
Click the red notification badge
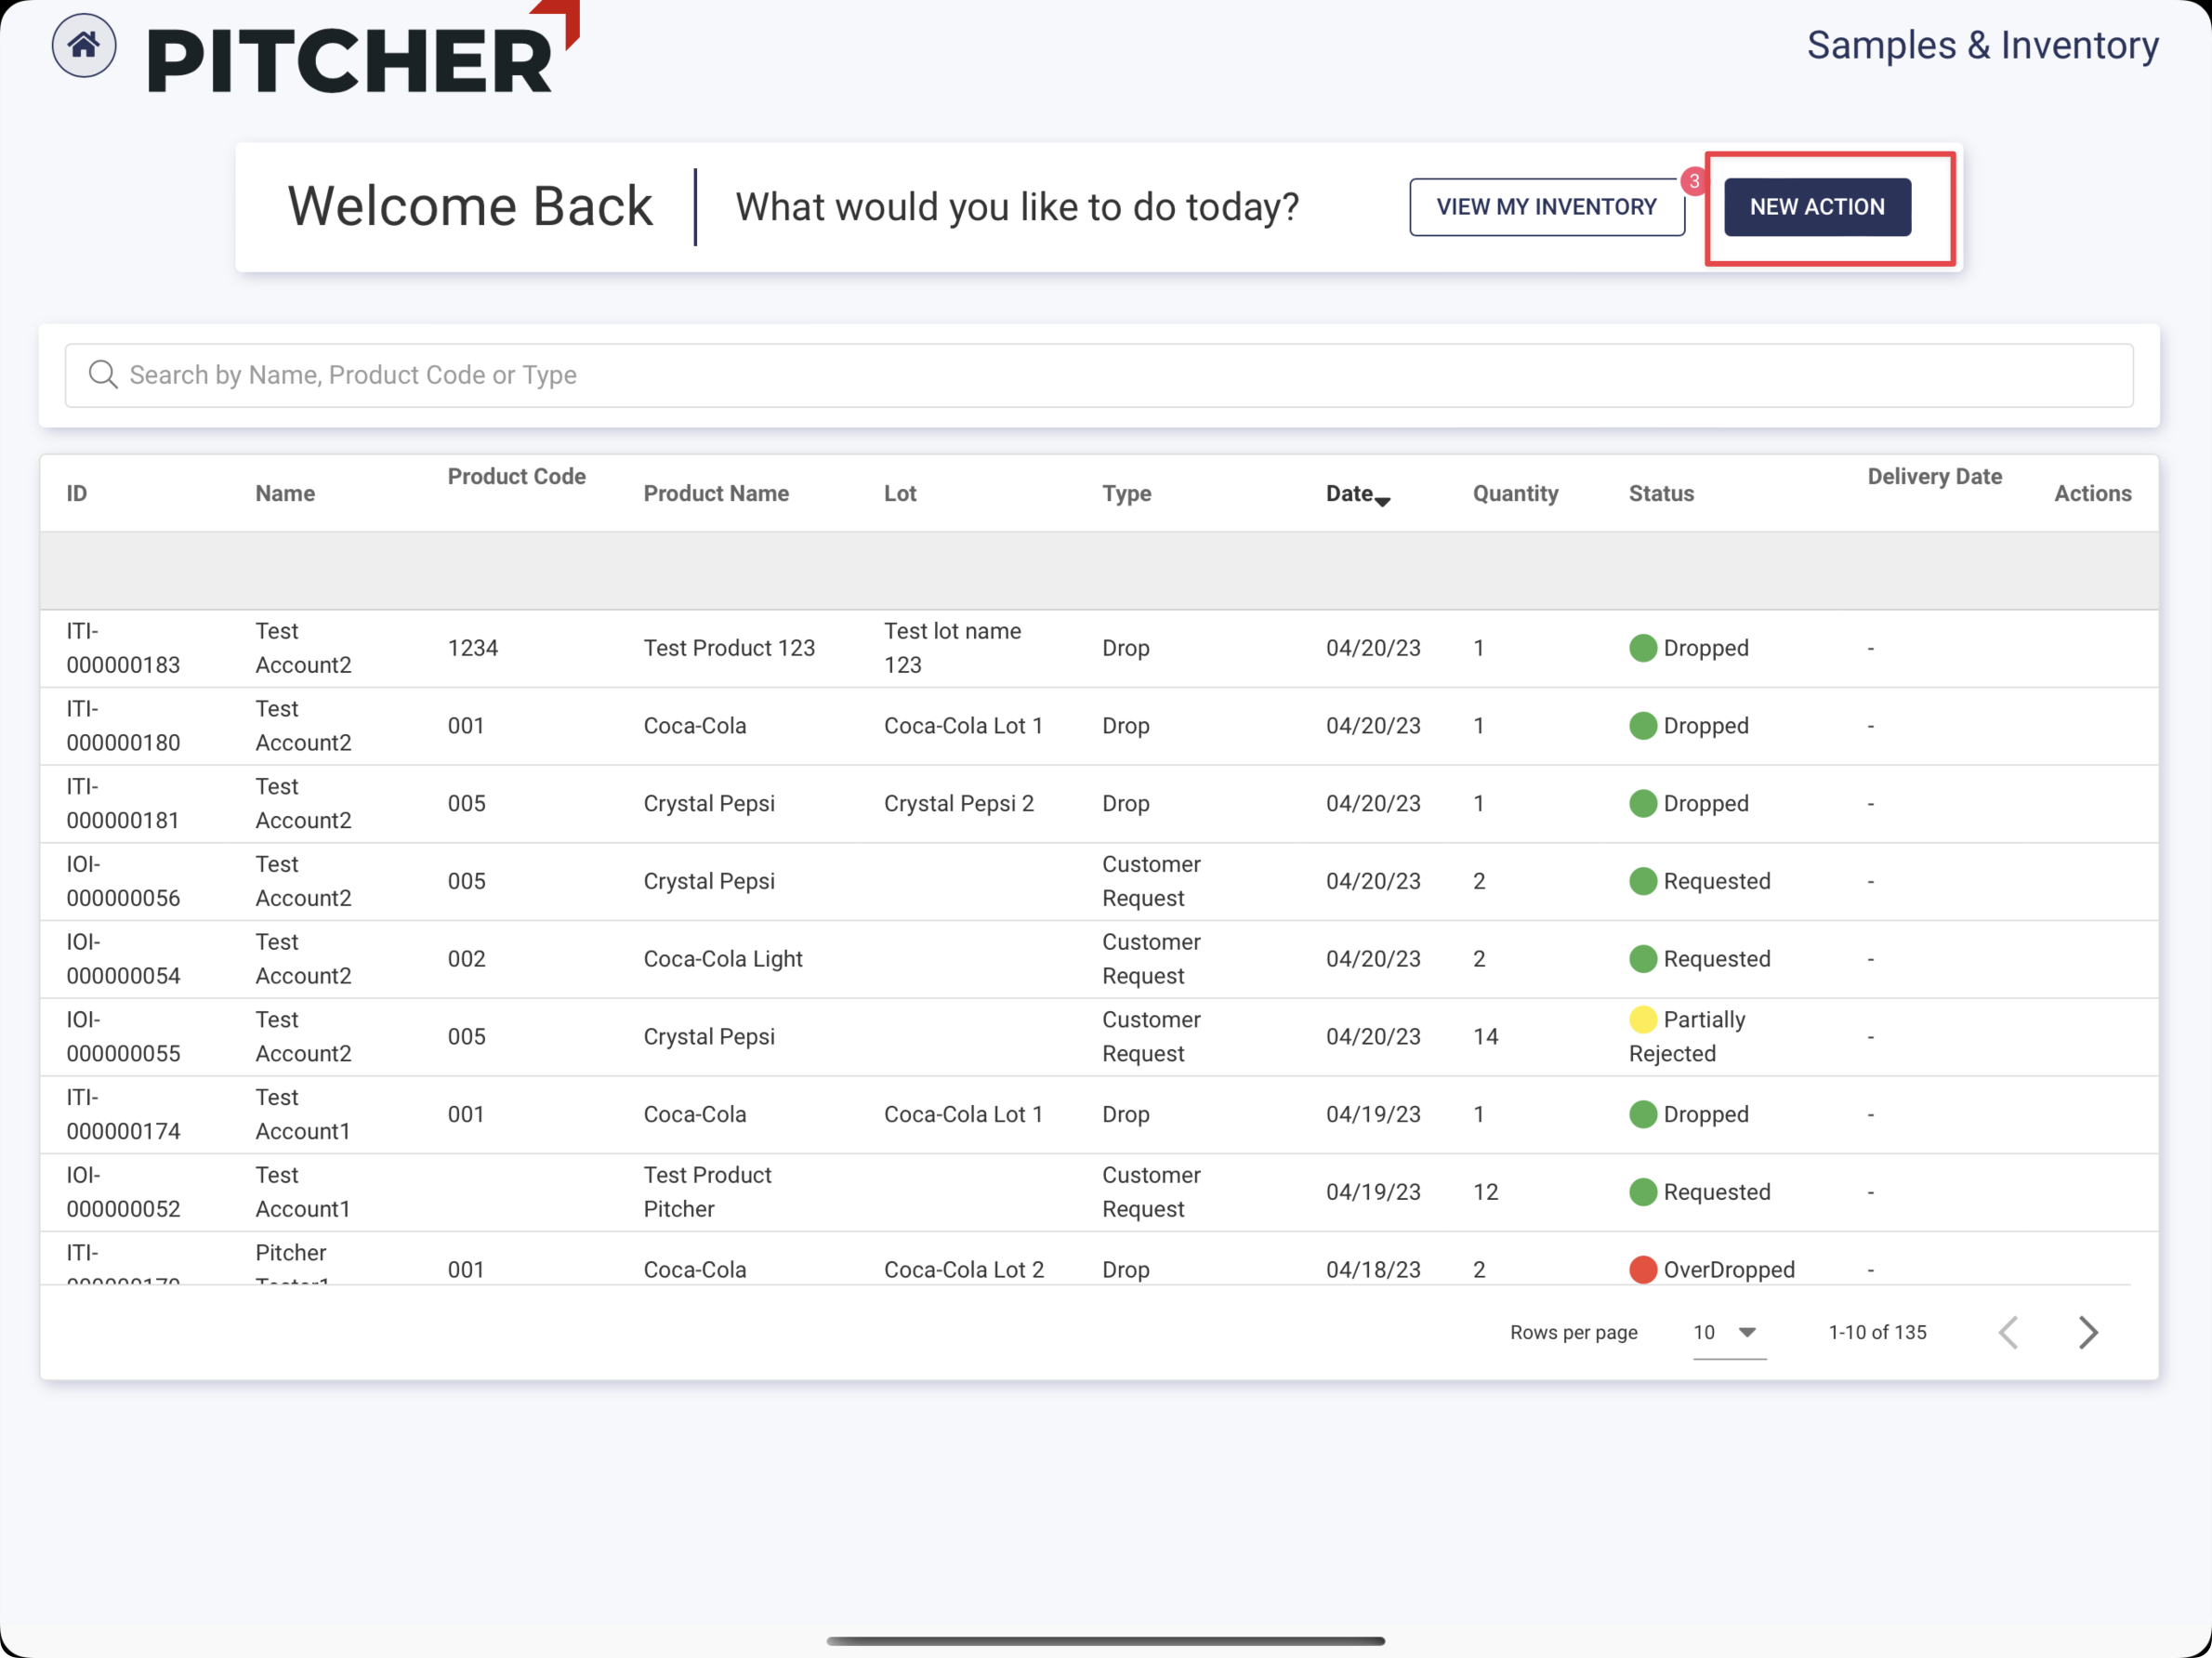(1693, 181)
